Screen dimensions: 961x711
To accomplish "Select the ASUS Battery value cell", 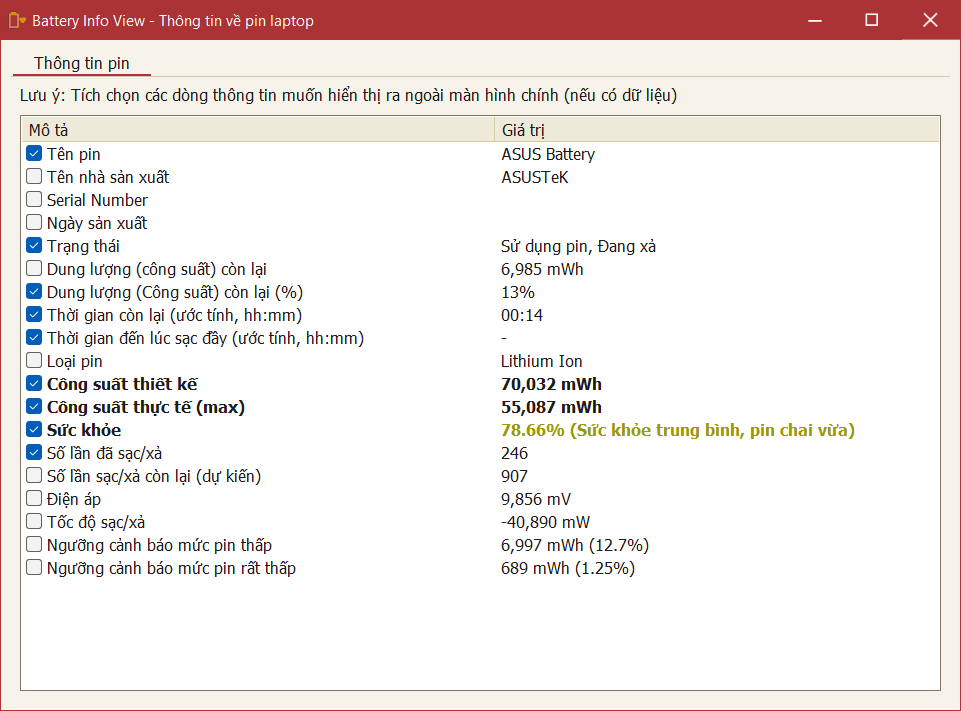I will (548, 154).
